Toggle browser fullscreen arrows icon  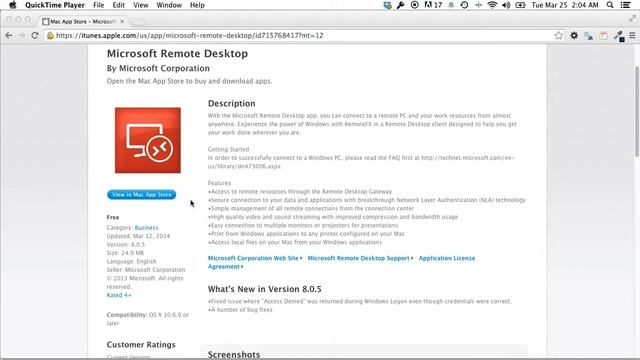(x=632, y=18)
